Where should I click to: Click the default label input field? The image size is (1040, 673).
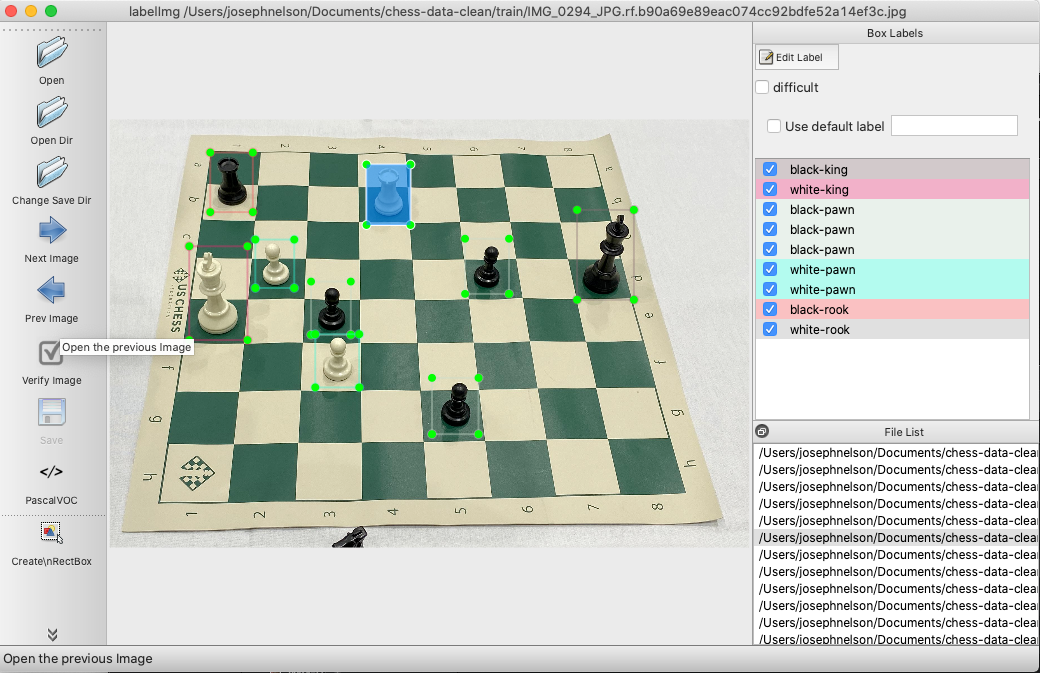point(954,124)
